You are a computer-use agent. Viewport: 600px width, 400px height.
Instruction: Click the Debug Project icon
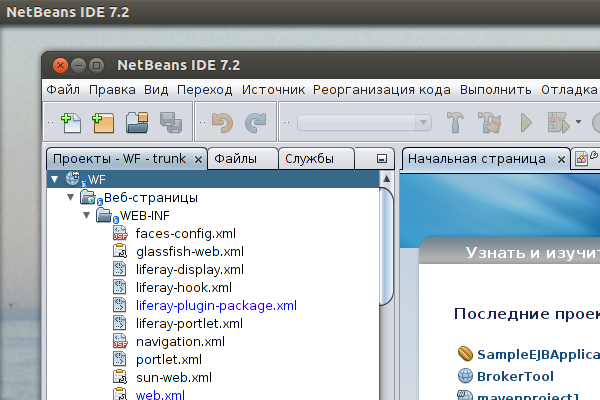(x=558, y=122)
